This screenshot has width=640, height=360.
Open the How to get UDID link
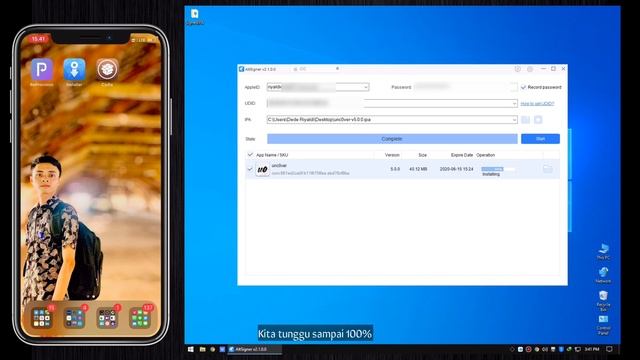pyautogui.click(x=537, y=104)
